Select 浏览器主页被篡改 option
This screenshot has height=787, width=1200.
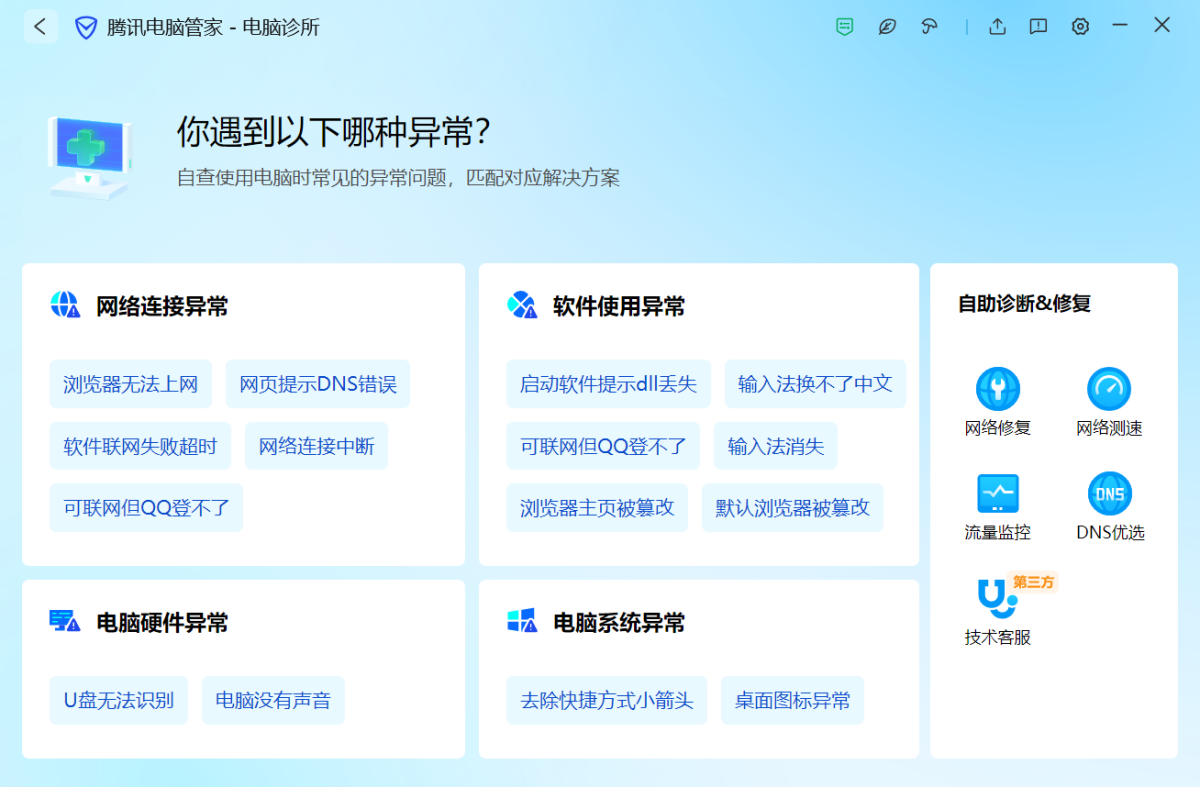click(x=597, y=508)
